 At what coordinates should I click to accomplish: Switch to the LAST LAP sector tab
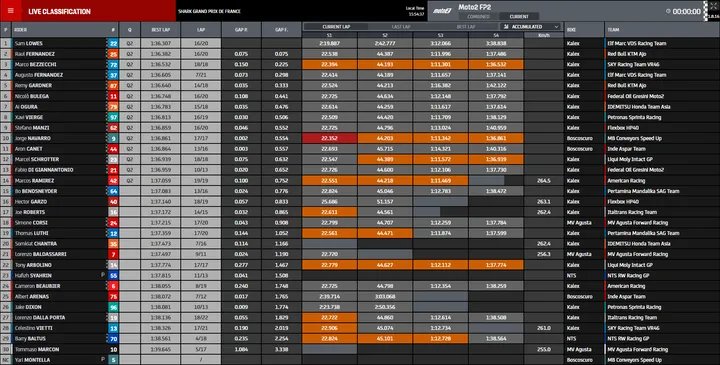(x=401, y=27)
